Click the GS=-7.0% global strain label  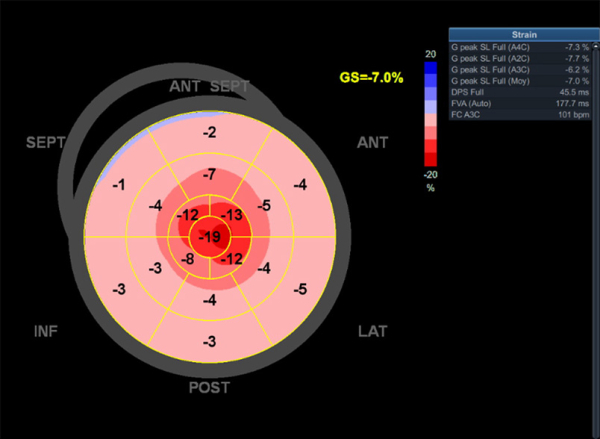371,76
